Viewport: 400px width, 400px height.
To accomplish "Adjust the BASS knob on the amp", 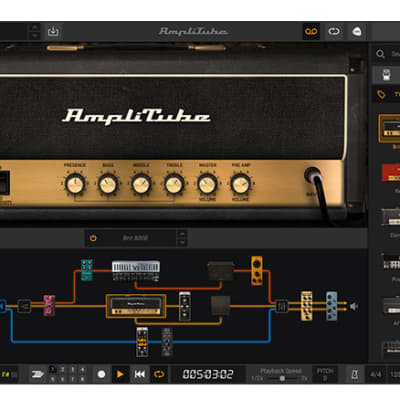I will point(108,184).
